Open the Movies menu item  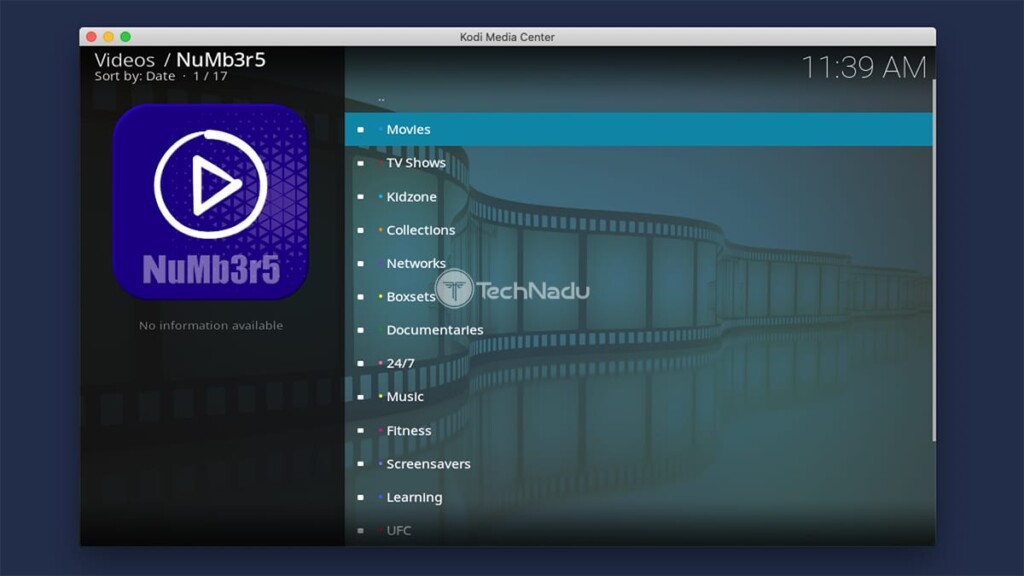click(639, 129)
